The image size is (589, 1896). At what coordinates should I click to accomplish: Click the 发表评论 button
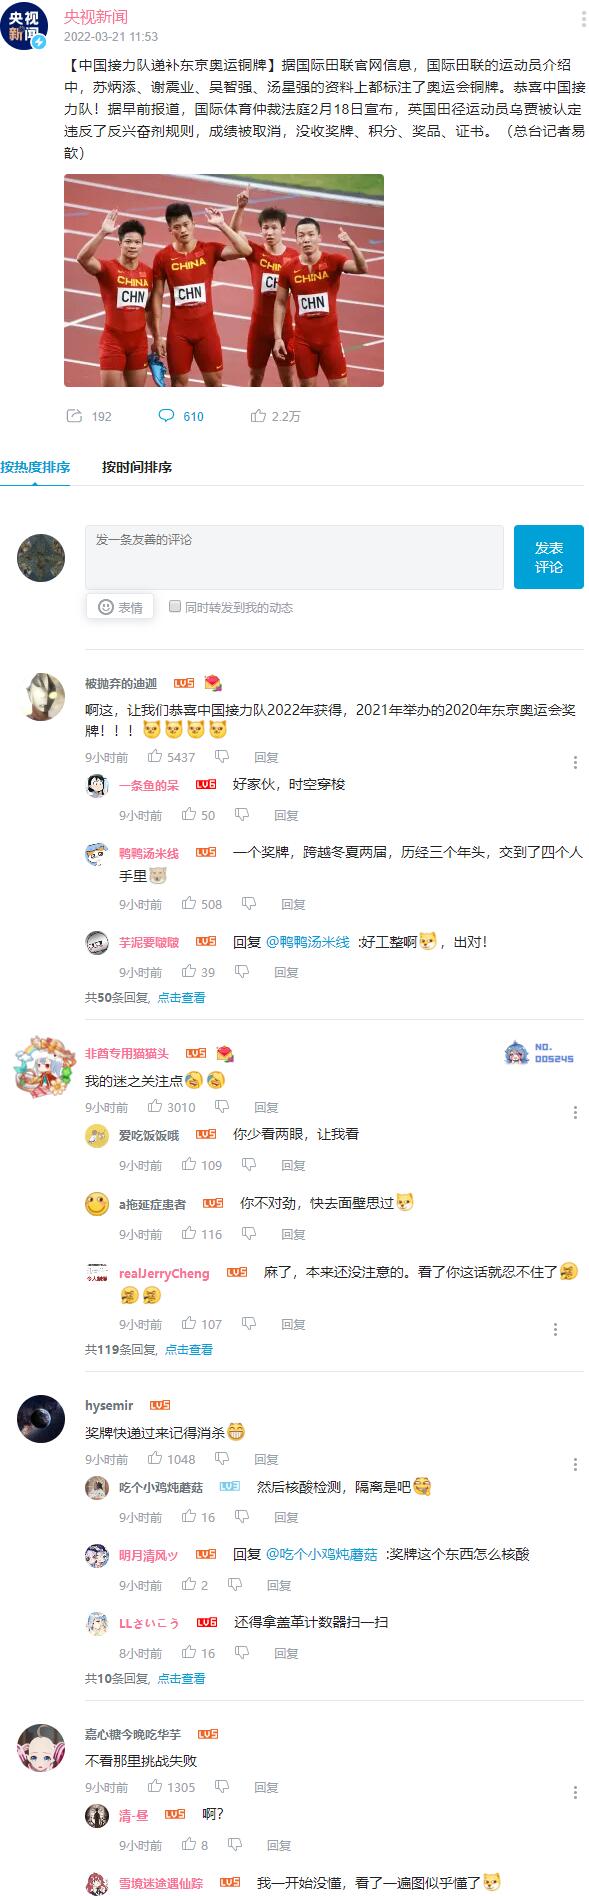[x=548, y=557]
